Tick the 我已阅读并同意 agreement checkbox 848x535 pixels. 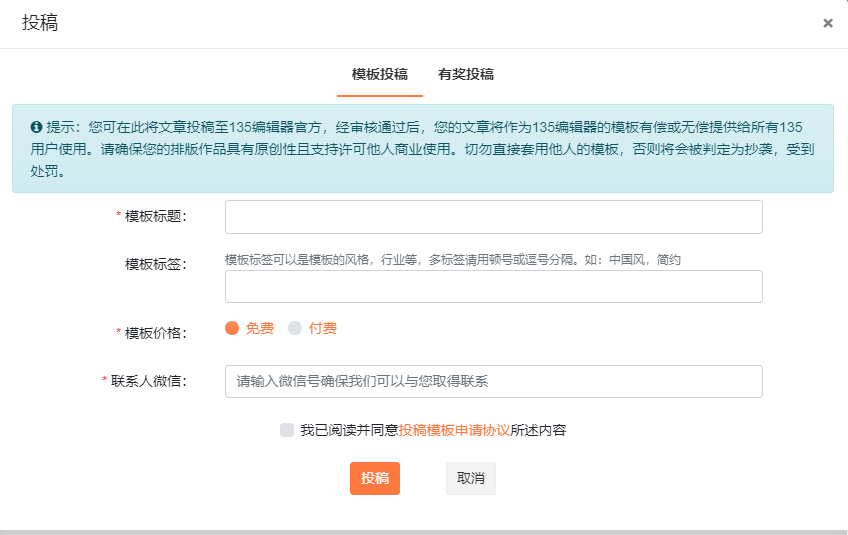(287, 430)
